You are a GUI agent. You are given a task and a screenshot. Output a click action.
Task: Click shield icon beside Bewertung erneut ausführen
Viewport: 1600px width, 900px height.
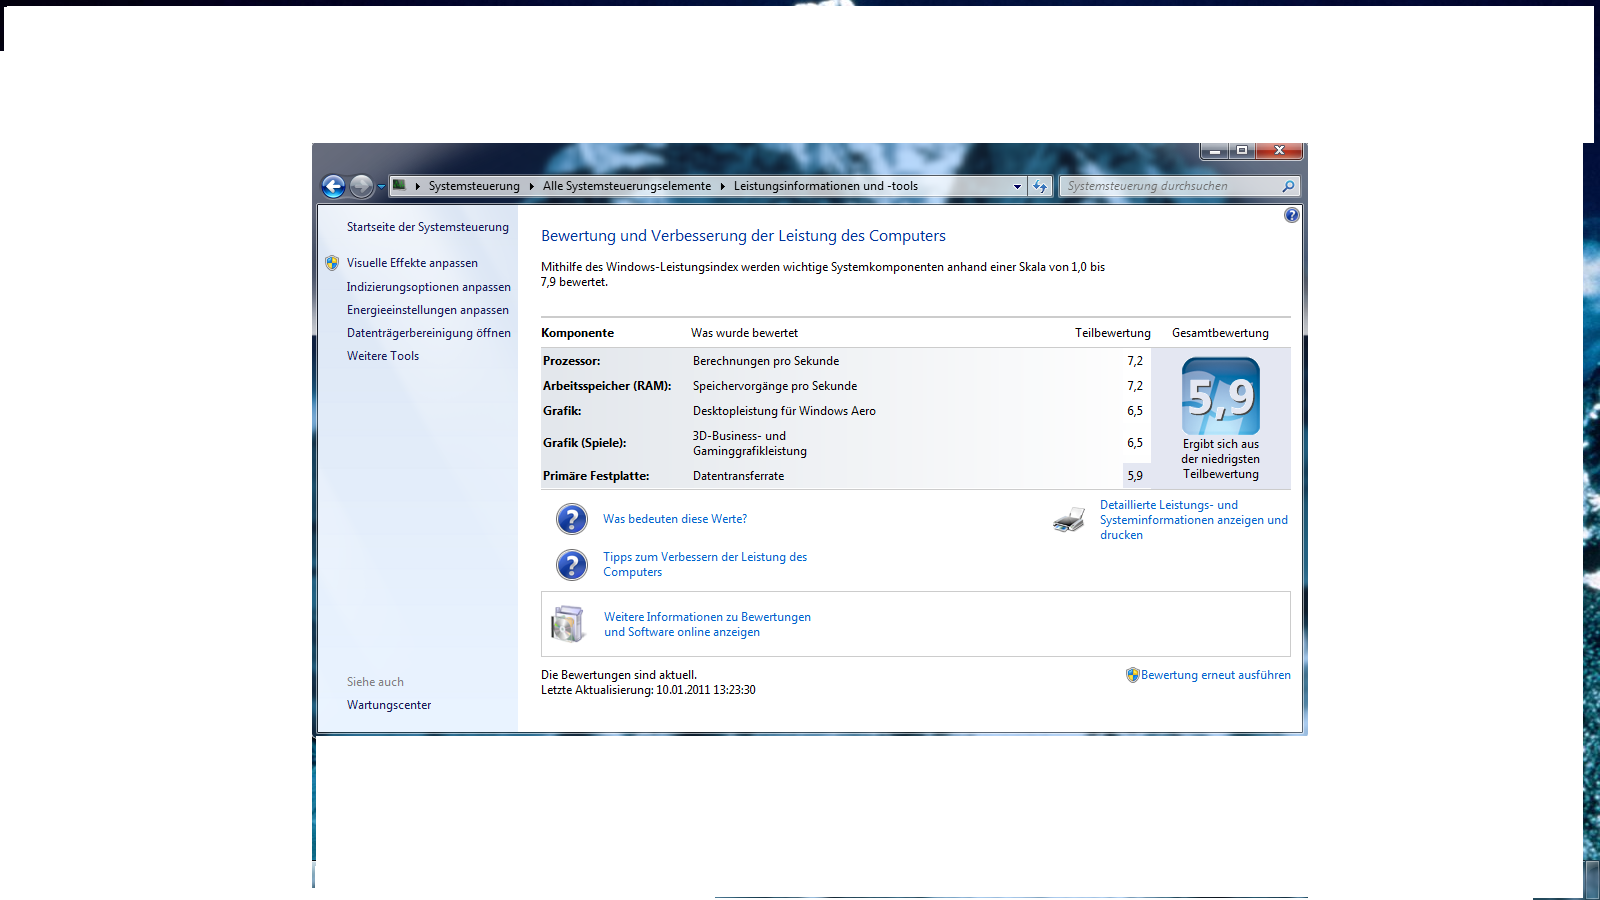[x=1132, y=675]
